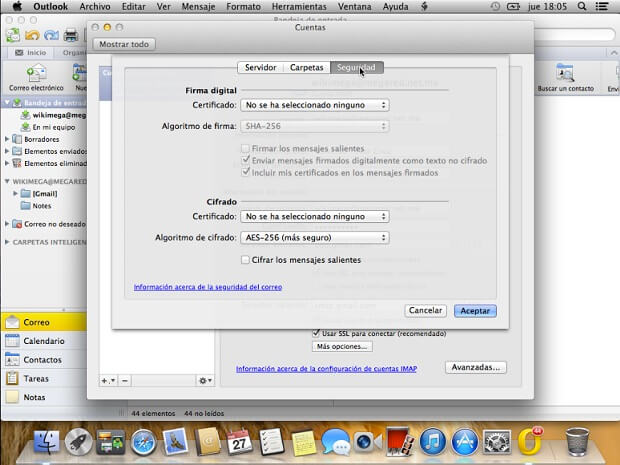Click the Aceptar button
Viewport: 620px width, 465px height.
tap(475, 311)
